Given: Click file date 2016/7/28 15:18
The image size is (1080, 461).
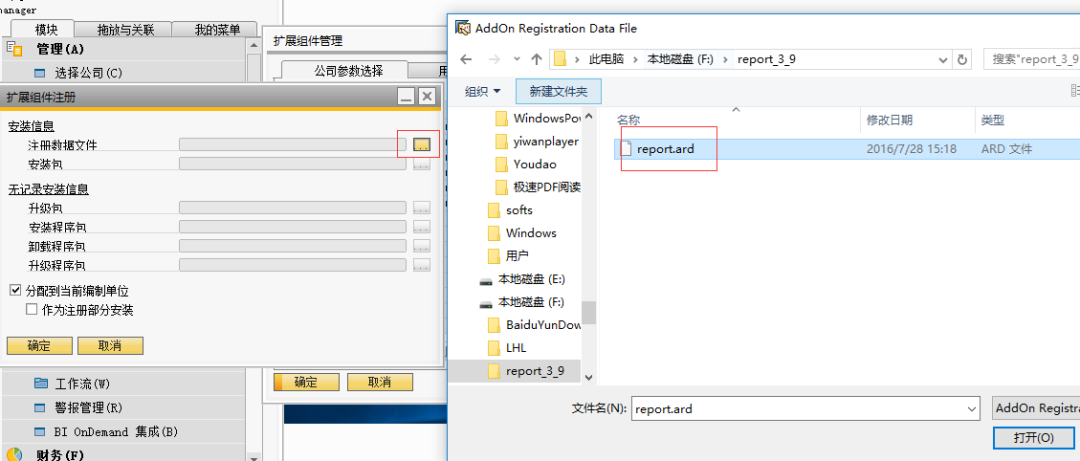Looking at the screenshot, I should tap(911, 148).
